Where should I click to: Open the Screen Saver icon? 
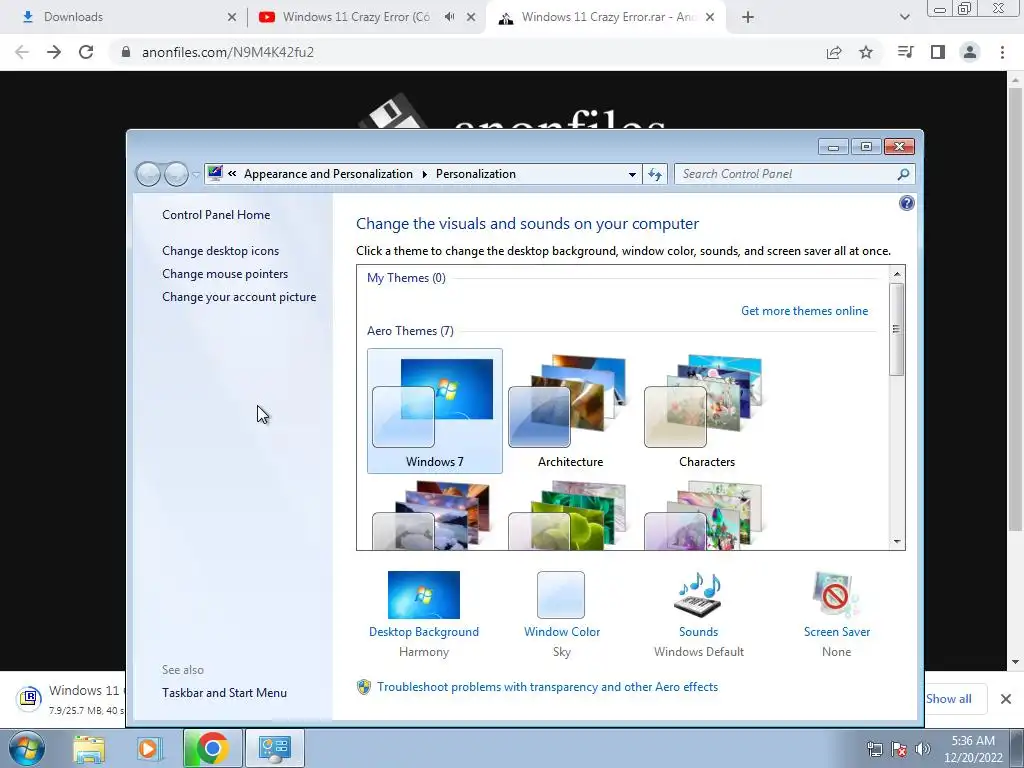pyautogui.click(x=837, y=595)
